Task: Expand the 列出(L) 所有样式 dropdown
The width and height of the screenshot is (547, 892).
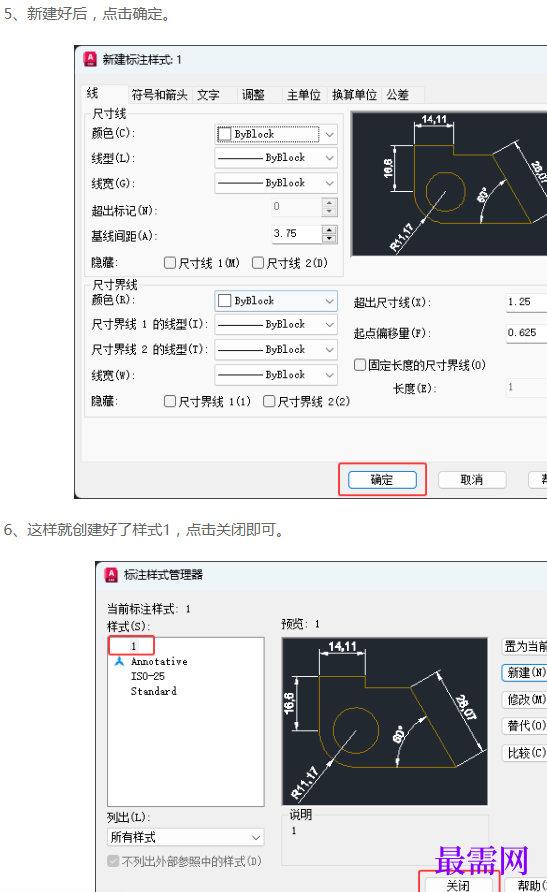Action: 185,837
